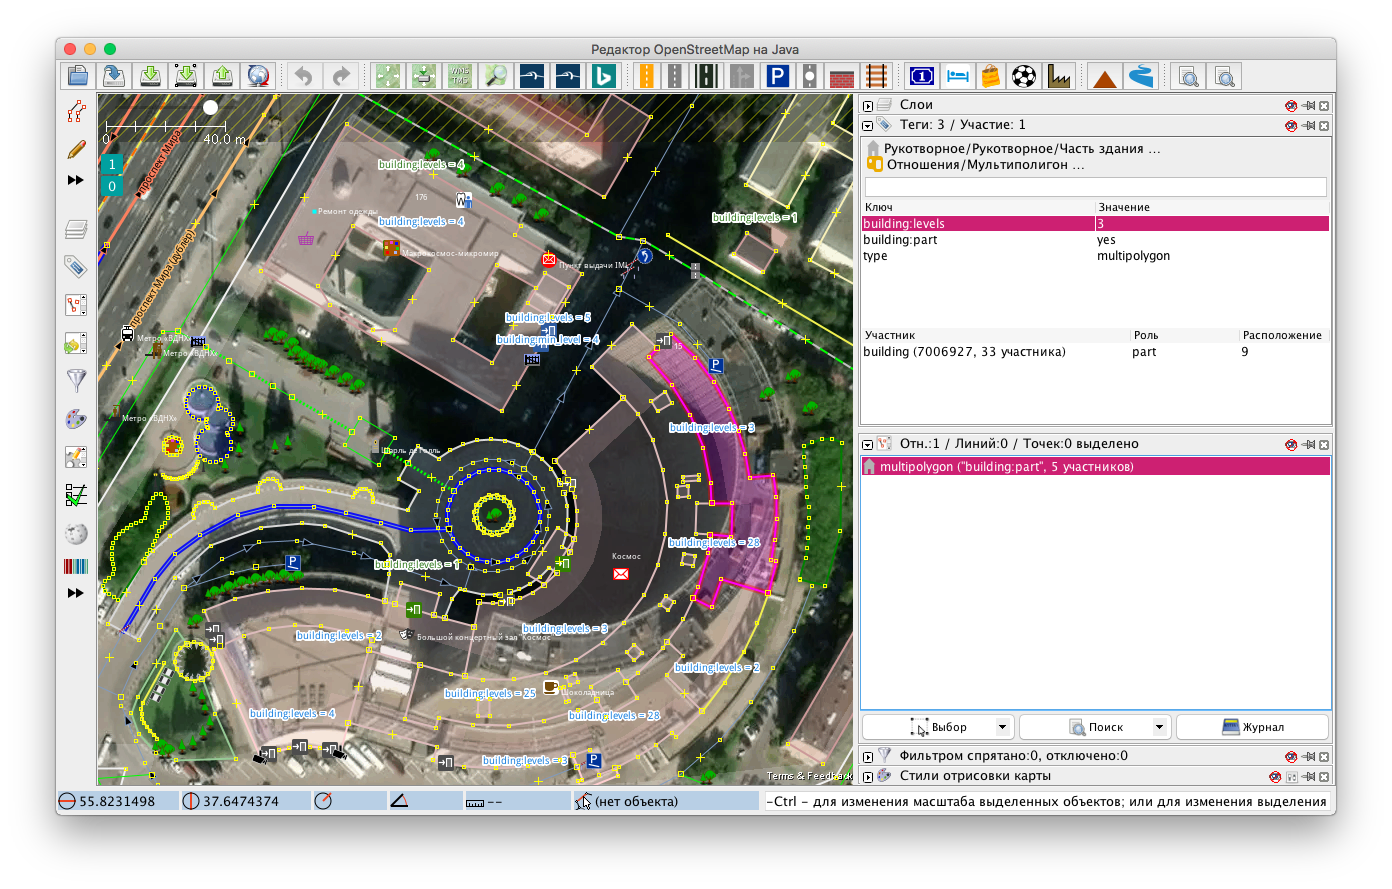The width and height of the screenshot is (1392, 889).
Task: Select the soccer ball sport preset
Action: click(x=1023, y=76)
